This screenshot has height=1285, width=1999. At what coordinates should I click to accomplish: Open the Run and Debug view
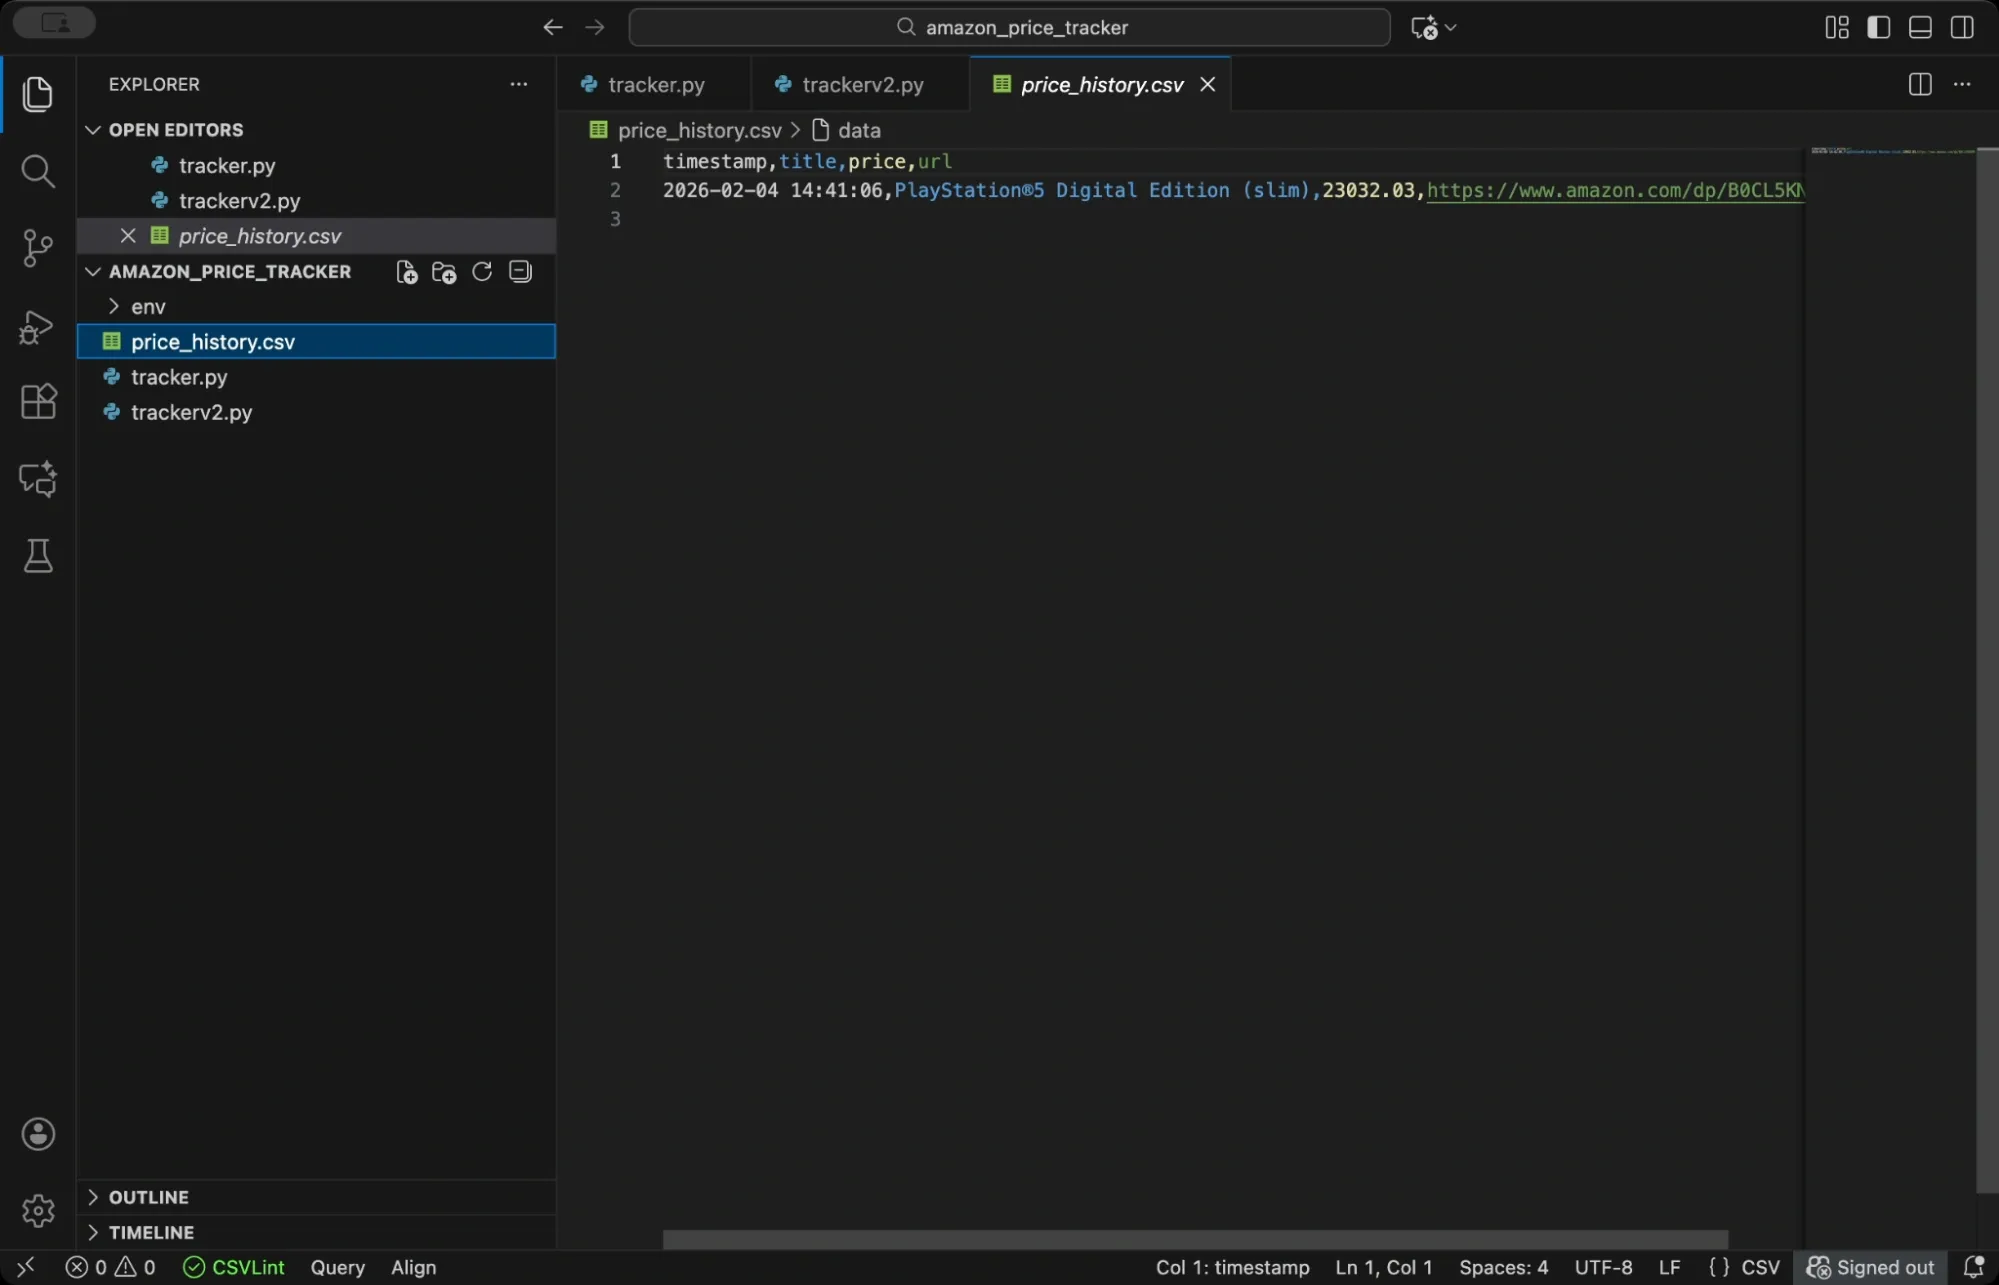(x=37, y=327)
